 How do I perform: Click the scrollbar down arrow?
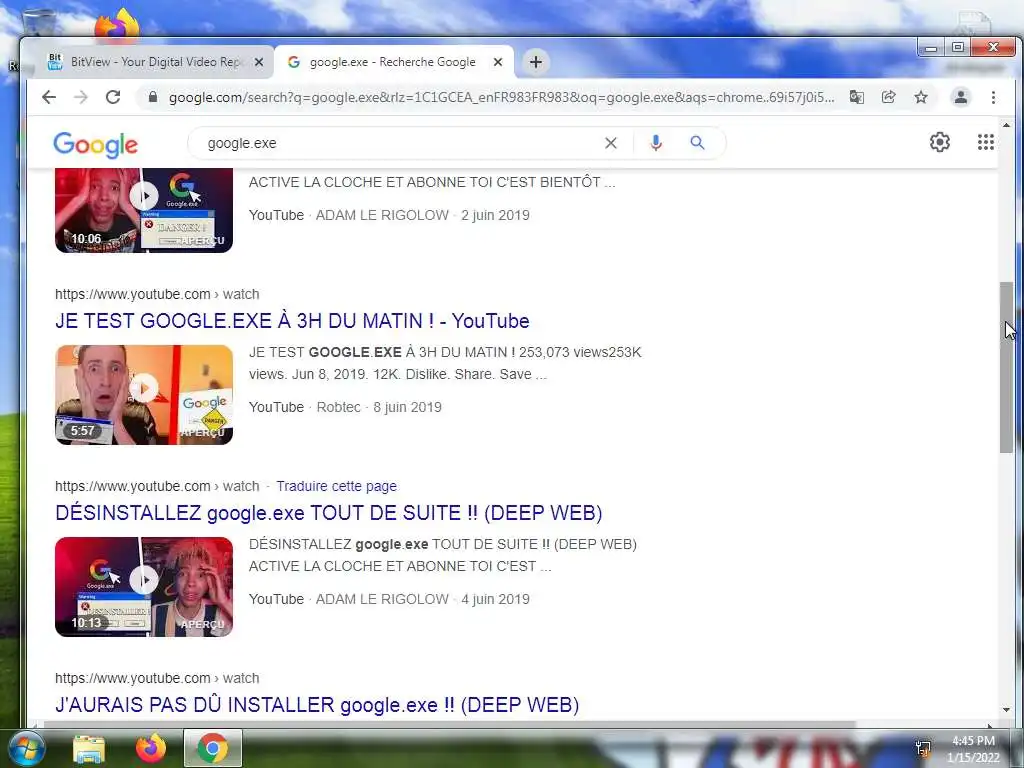pyautogui.click(x=1006, y=710)
